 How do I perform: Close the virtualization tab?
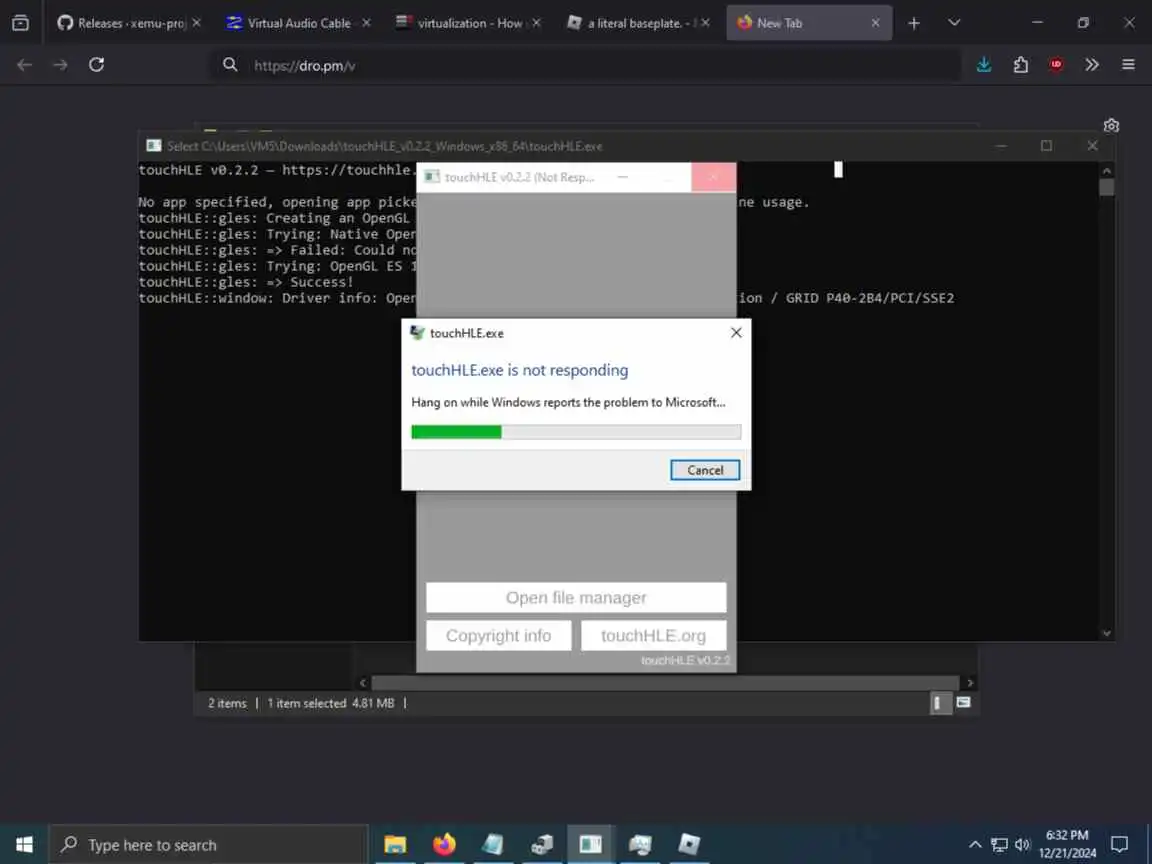[x=536, y=23]
